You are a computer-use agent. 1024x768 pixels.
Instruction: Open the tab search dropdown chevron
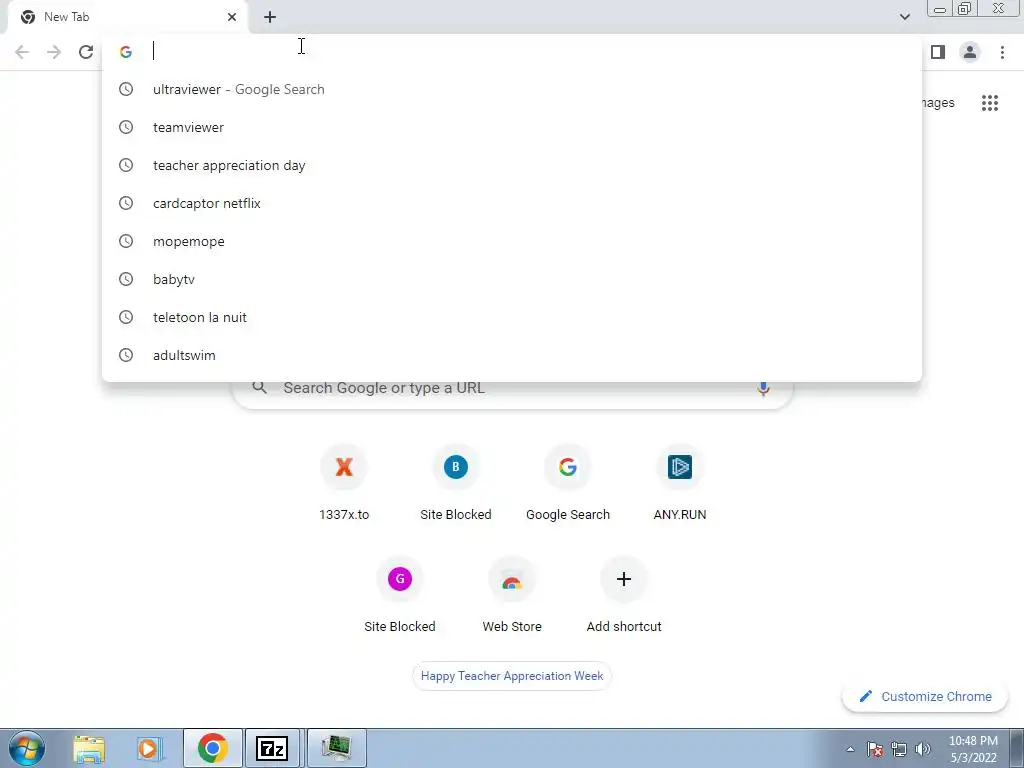click(904, 17)
